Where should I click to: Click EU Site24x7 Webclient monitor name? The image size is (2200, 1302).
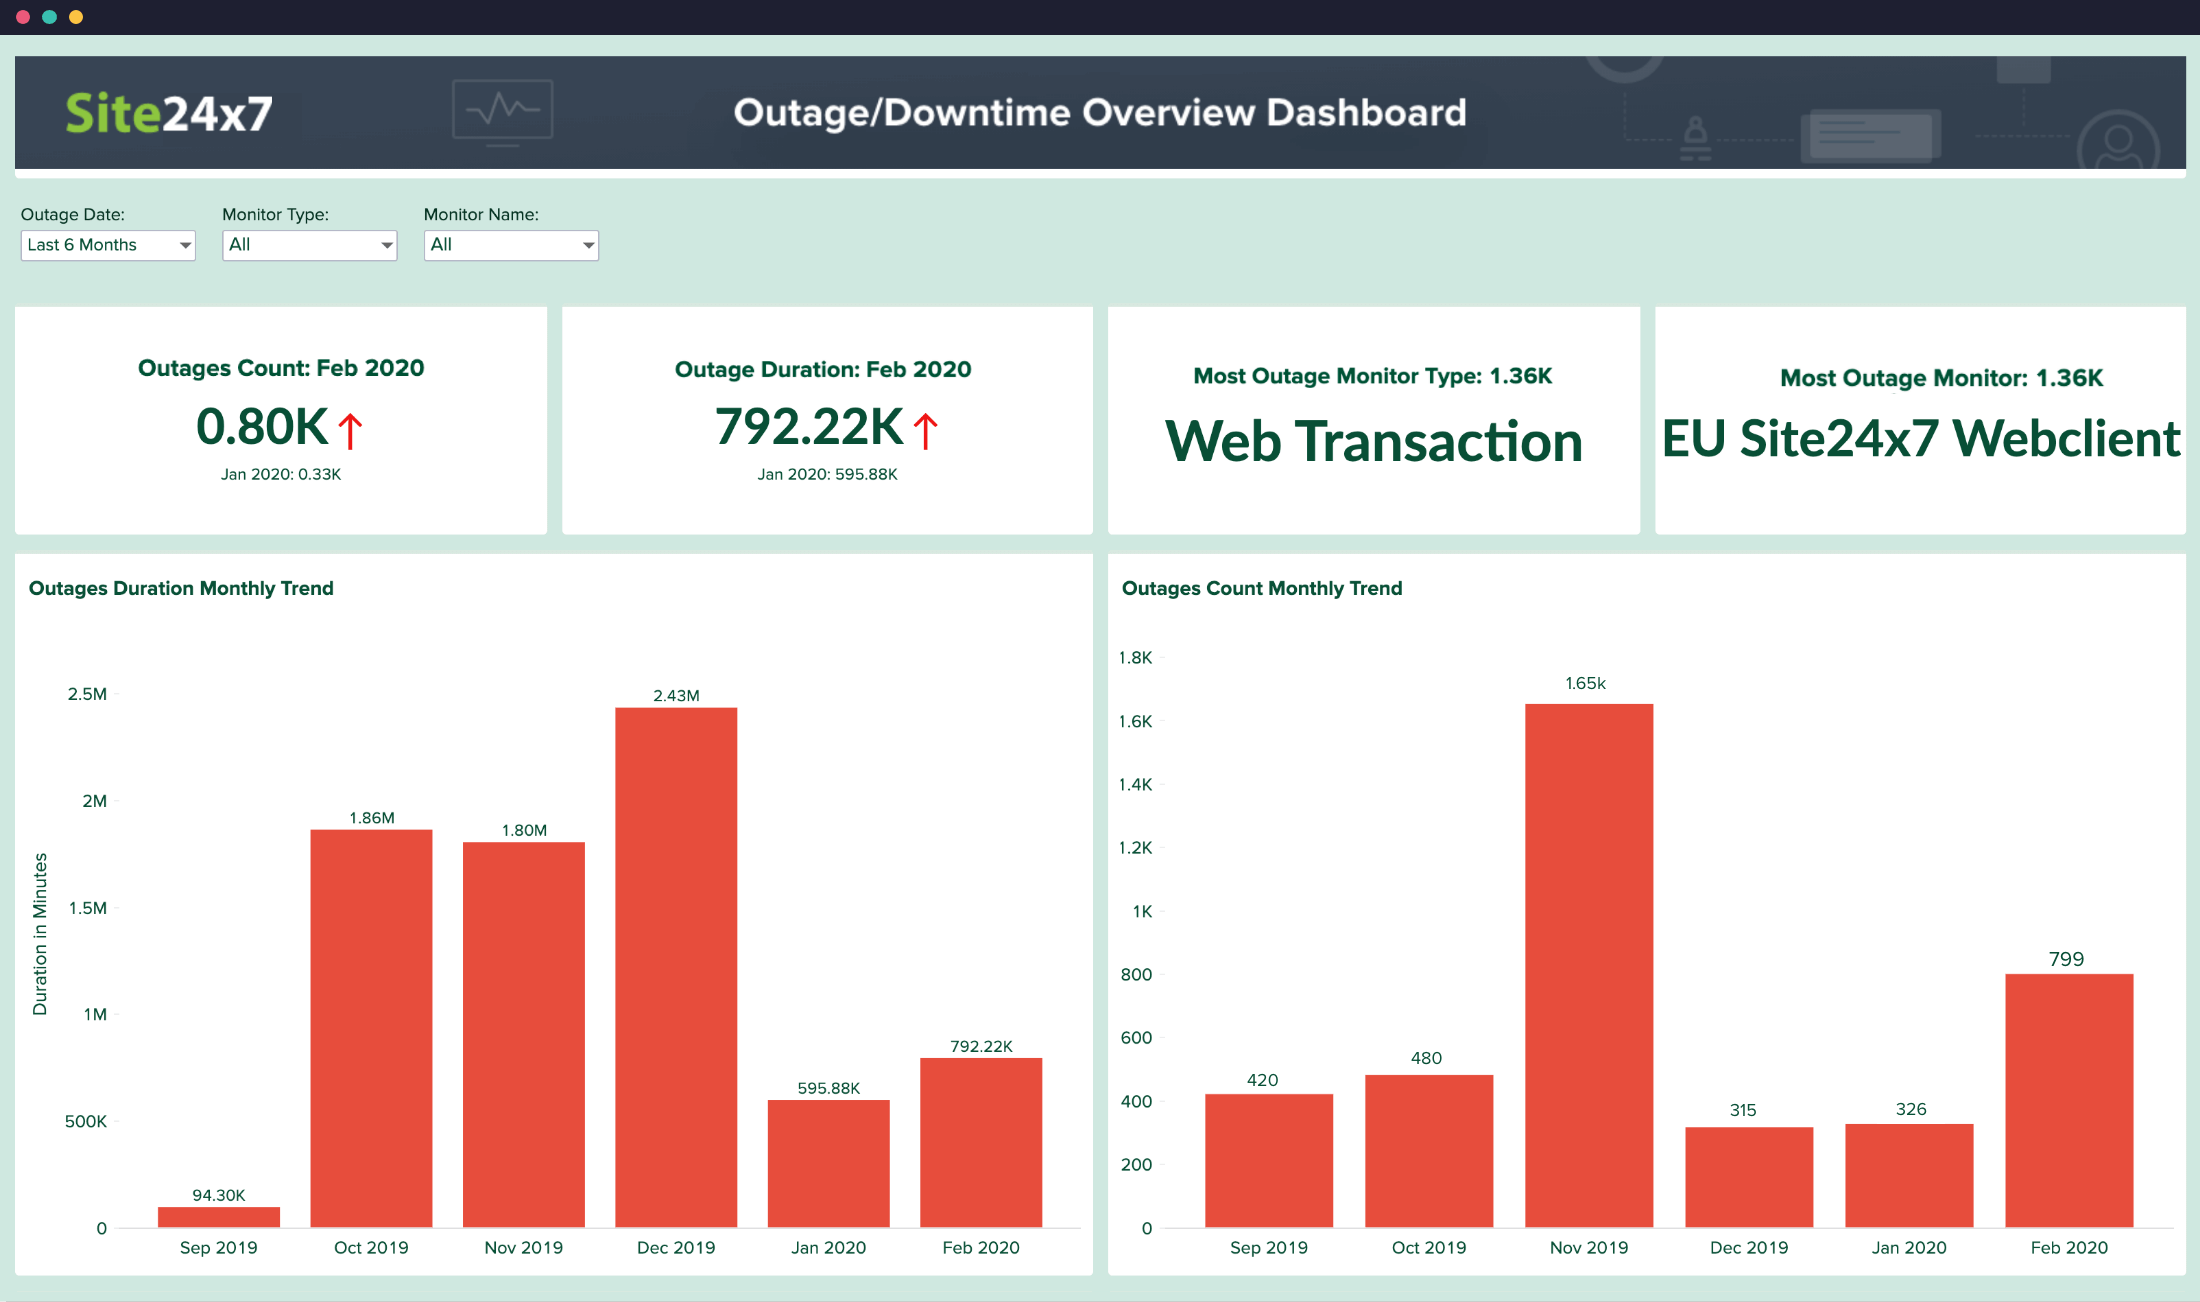pyautogui.click(x=1920, y=438)
